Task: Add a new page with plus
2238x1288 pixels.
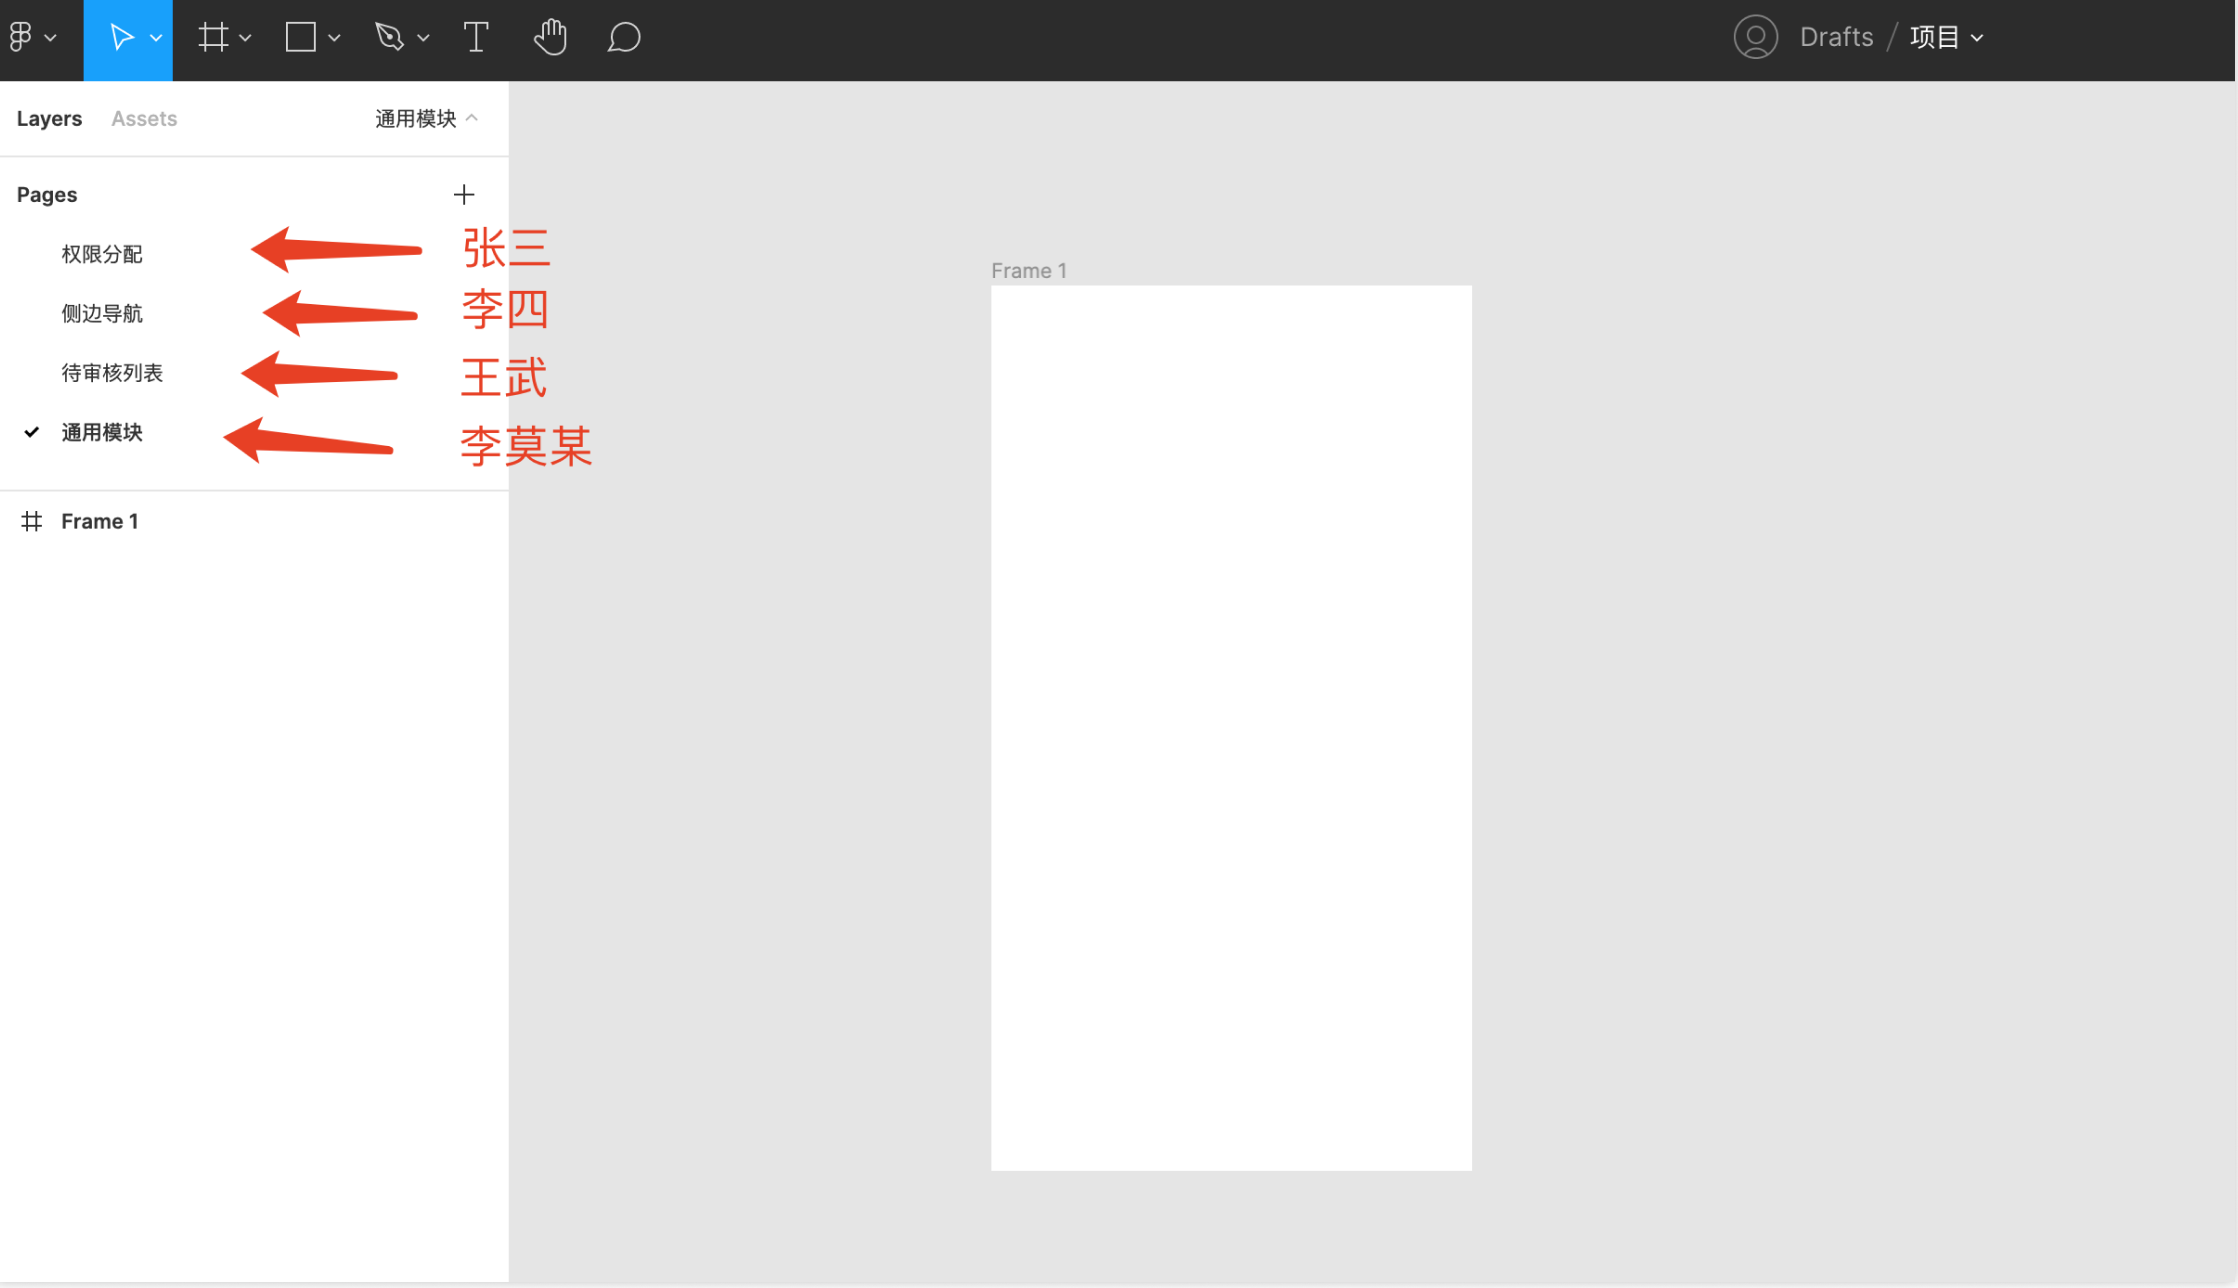Action: click(463, 195)
